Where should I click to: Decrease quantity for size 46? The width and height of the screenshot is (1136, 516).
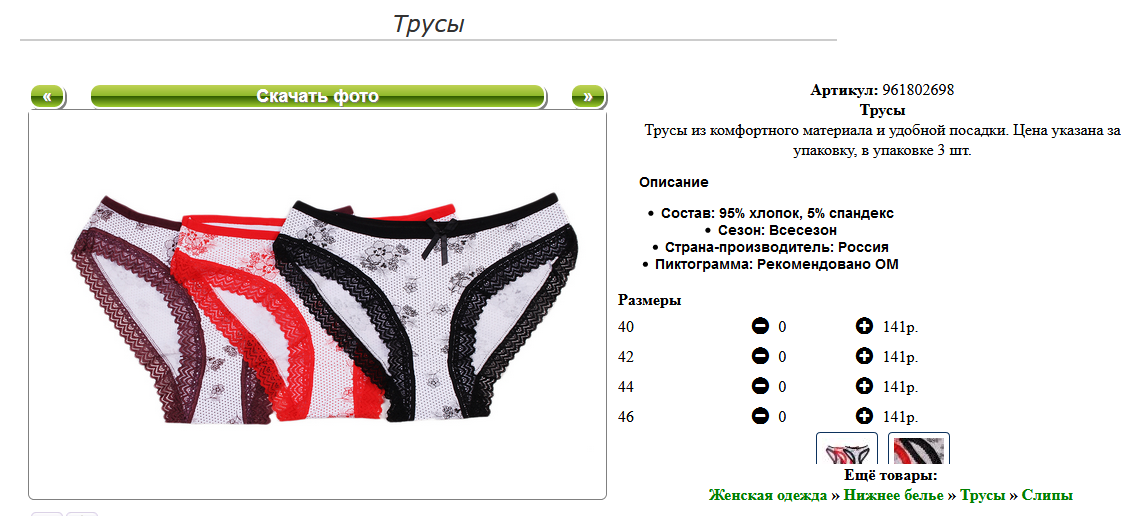click(760, 417)
